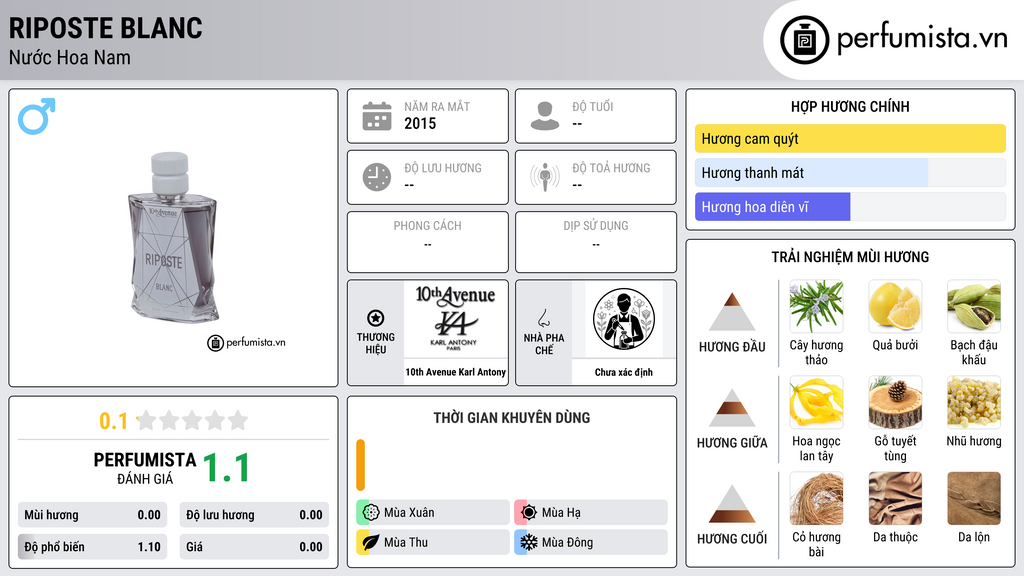This screenshot has width=1024, height=576.
Task: Click the Mùa Hạ season label
Action: (x=561, y=513)
